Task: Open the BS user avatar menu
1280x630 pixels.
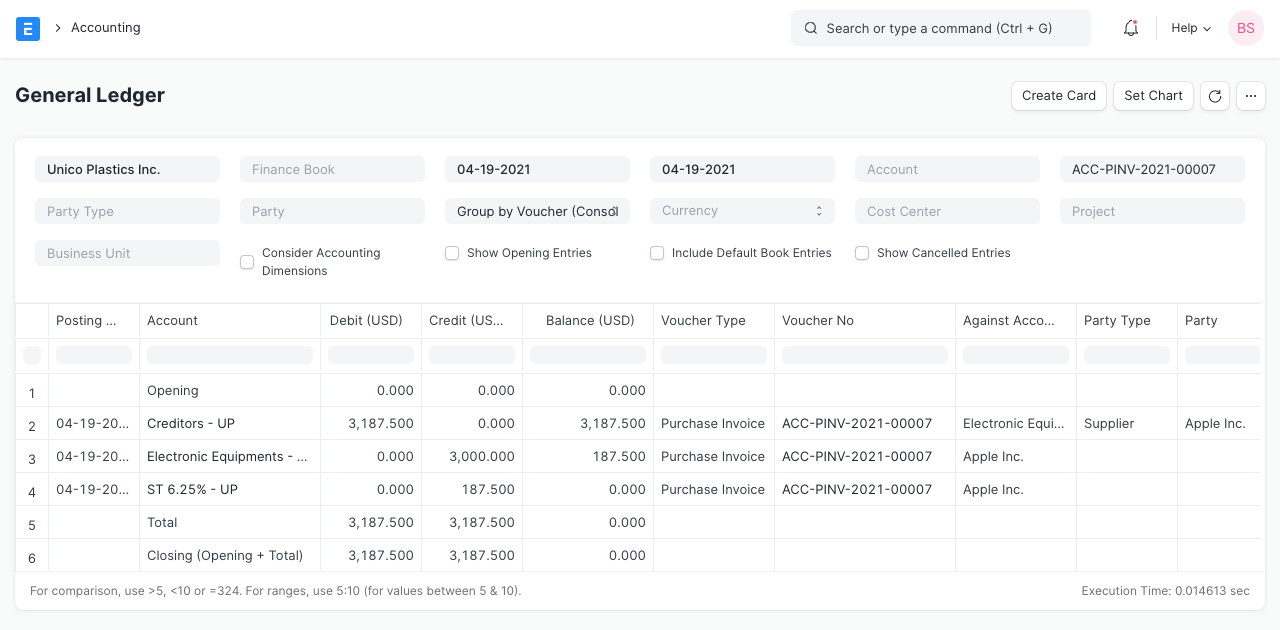Action: point(1245,28)
